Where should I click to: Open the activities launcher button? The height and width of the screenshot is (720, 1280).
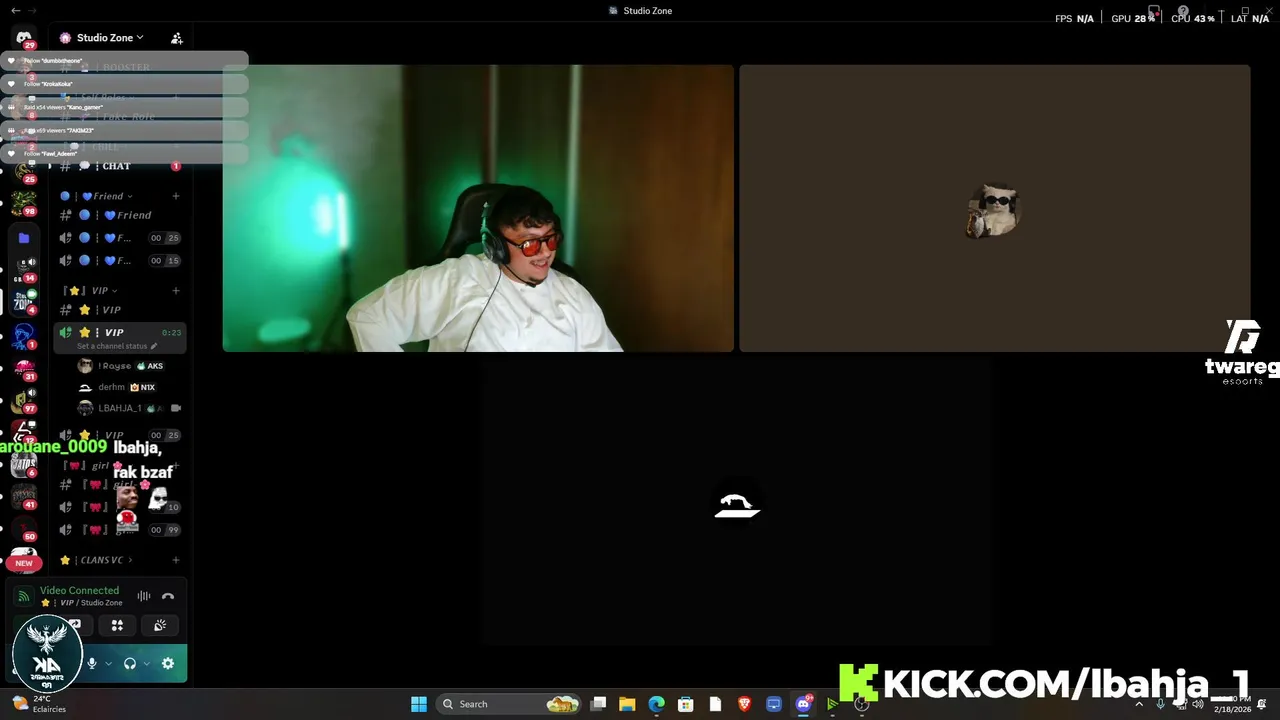117,625
